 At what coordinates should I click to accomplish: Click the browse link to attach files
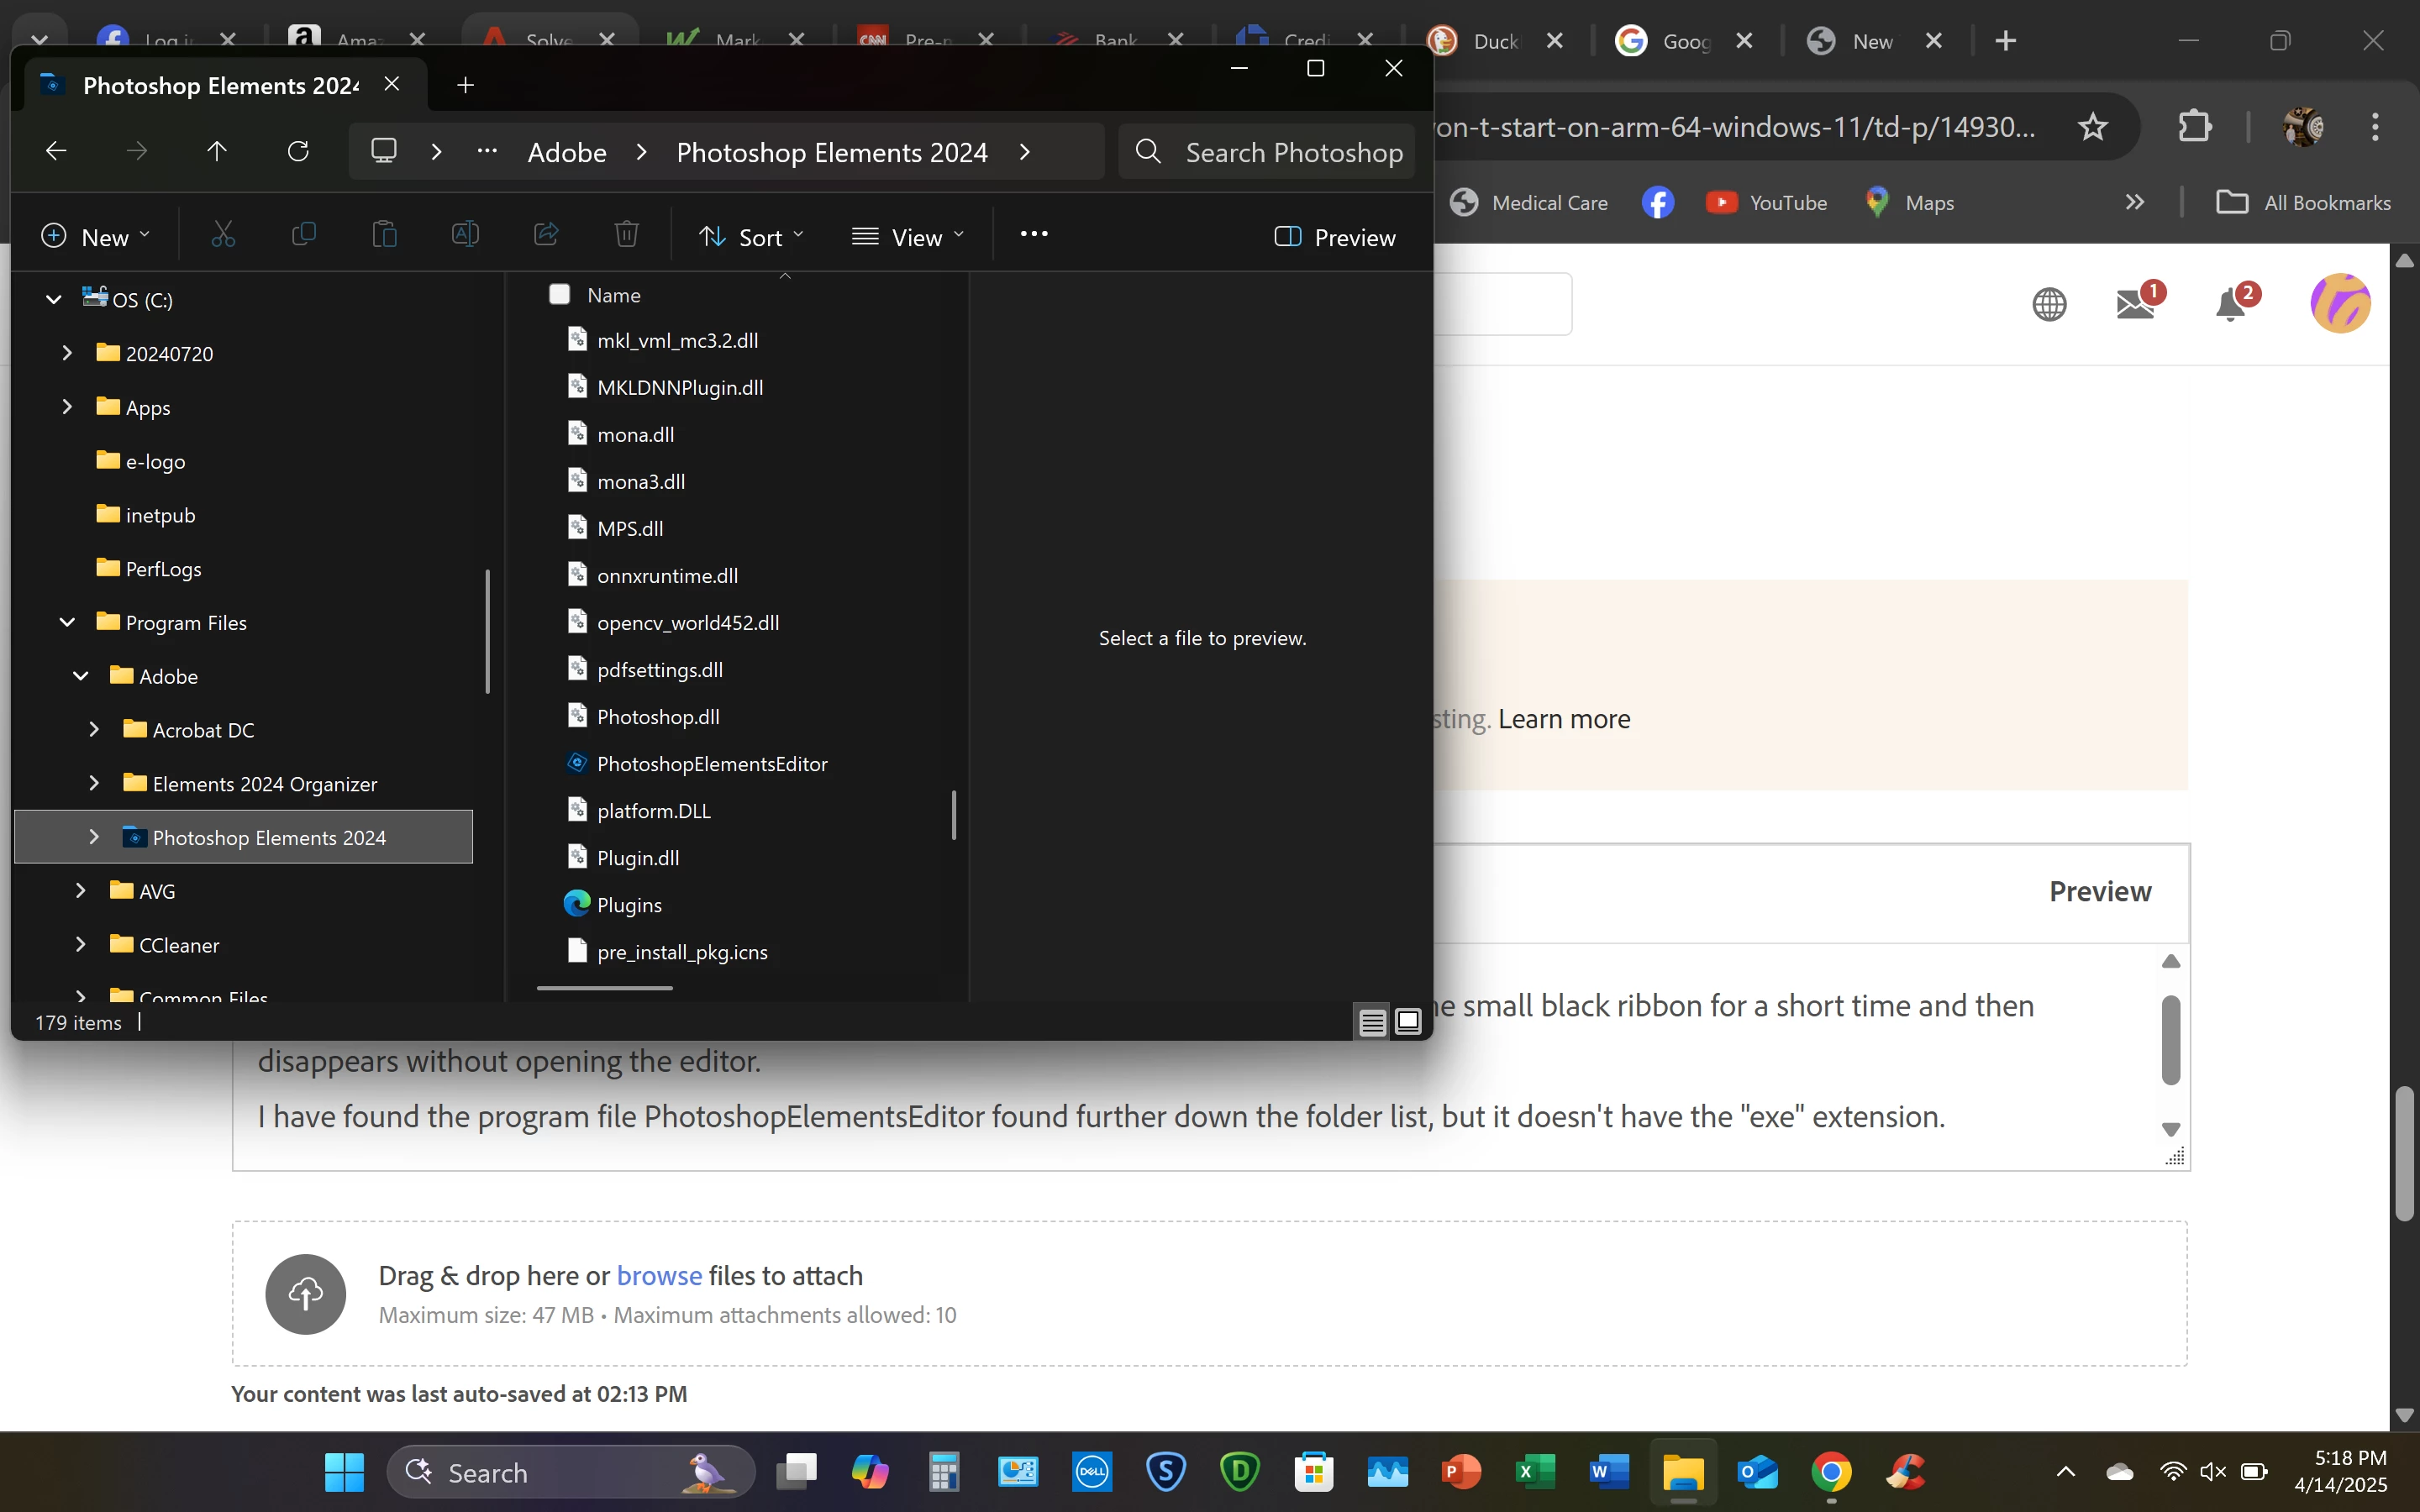(659, 1276)
